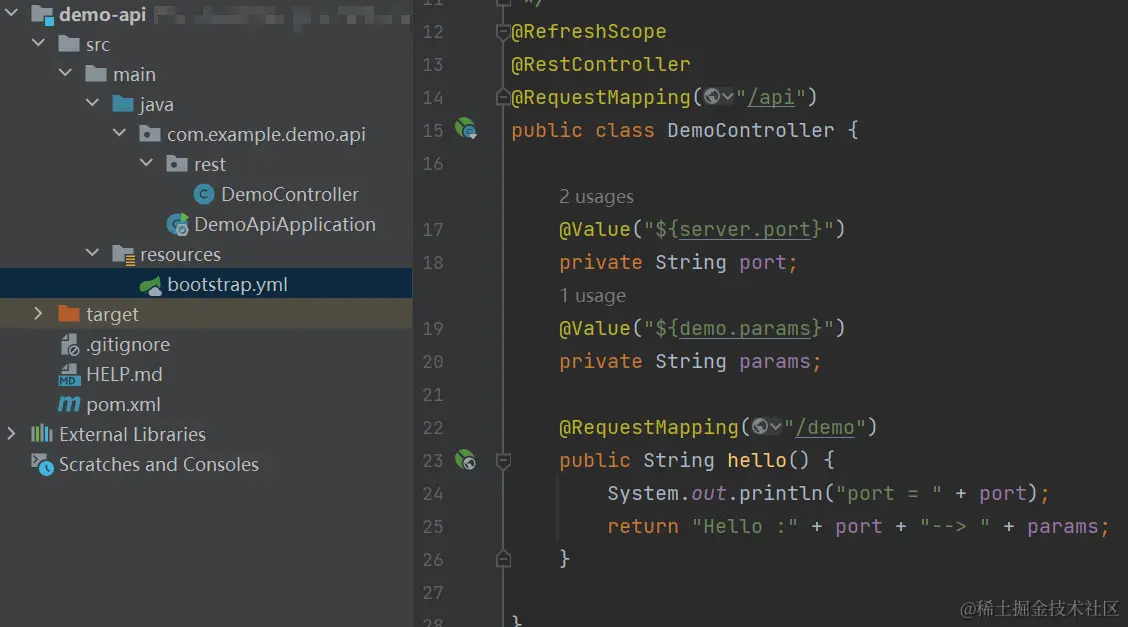Click the DemoController class icon

(x=204, y=194)
